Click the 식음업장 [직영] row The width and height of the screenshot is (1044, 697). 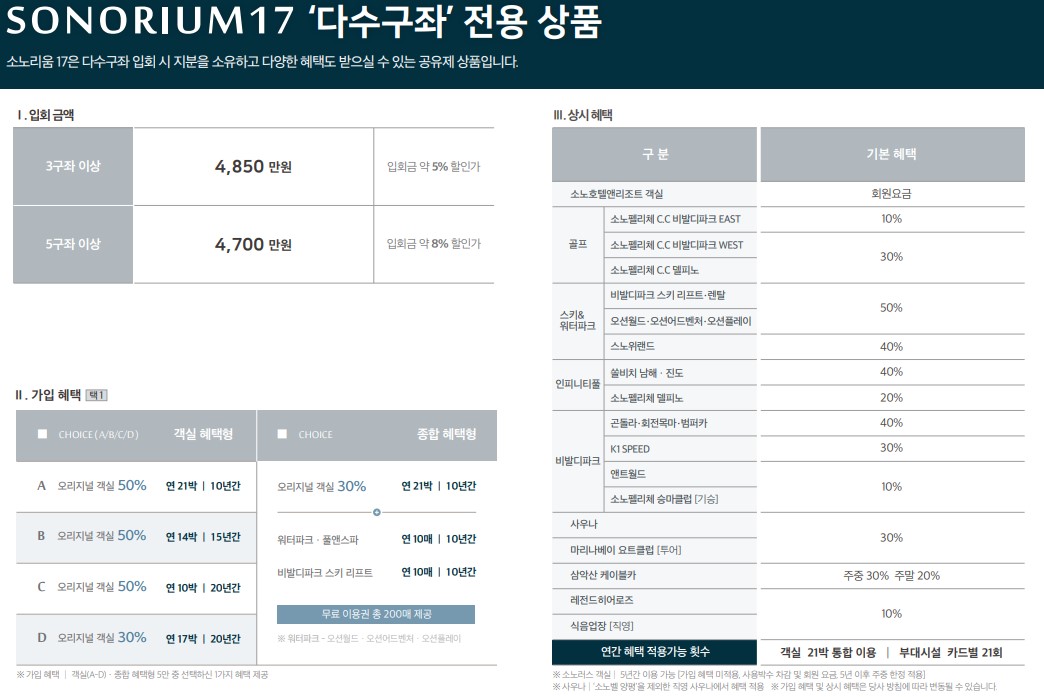point(654,626)
